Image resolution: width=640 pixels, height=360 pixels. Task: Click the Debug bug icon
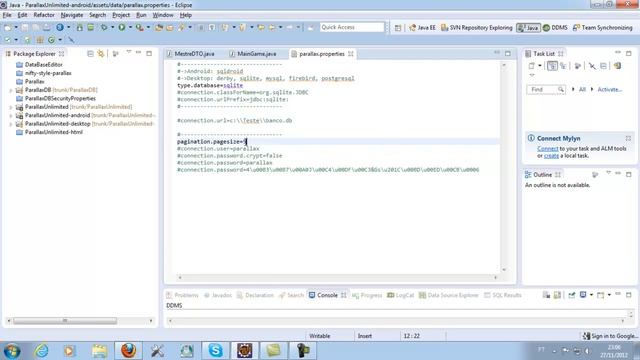click(x=104, y=28)
